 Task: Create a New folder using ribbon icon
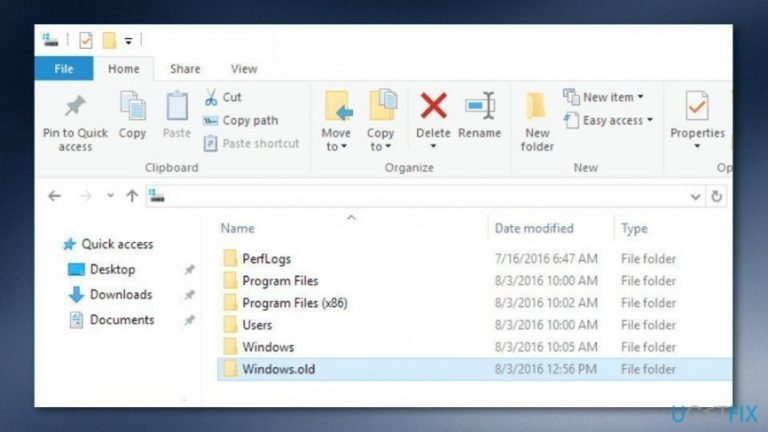click(536, 106)
